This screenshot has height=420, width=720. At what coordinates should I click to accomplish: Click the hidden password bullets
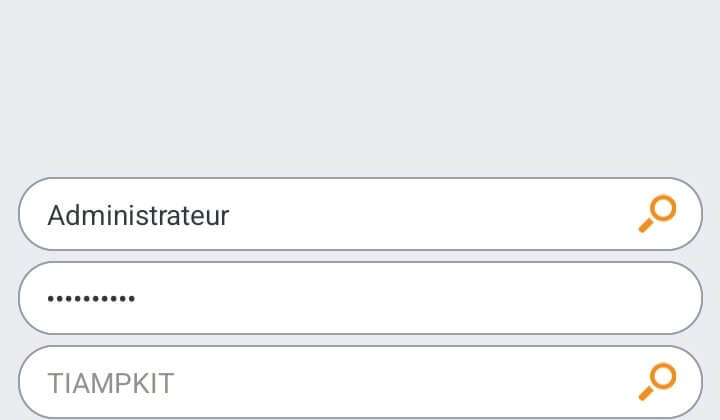tap(91, 298)
